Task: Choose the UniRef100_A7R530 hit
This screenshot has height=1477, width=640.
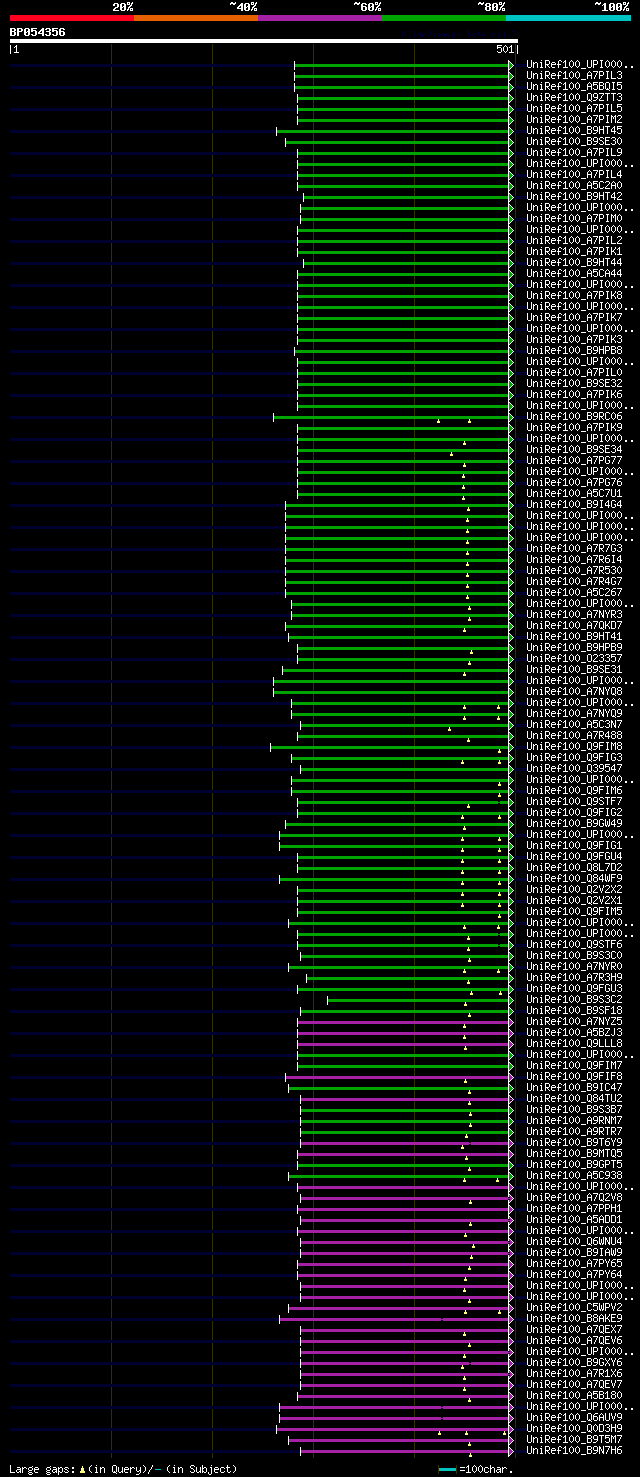Action: tap(574, 570)
